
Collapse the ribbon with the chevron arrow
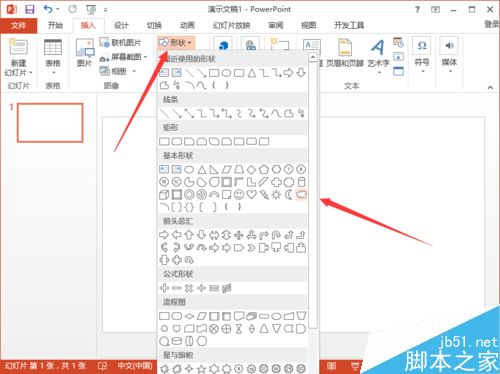coord(490,87)
